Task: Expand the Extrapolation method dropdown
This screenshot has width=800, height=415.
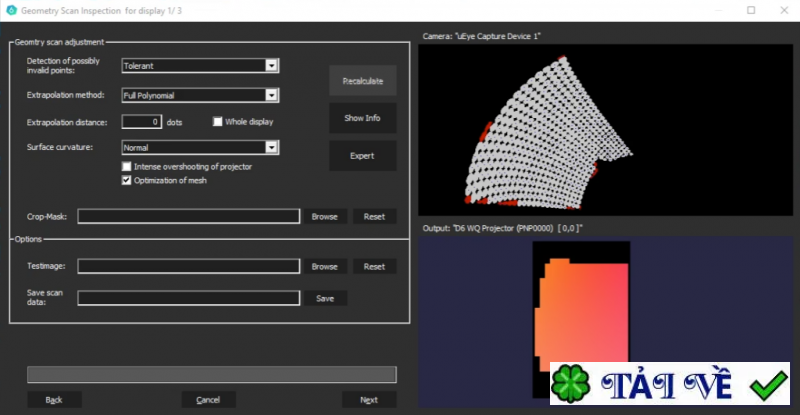Action: pos(271,95)
